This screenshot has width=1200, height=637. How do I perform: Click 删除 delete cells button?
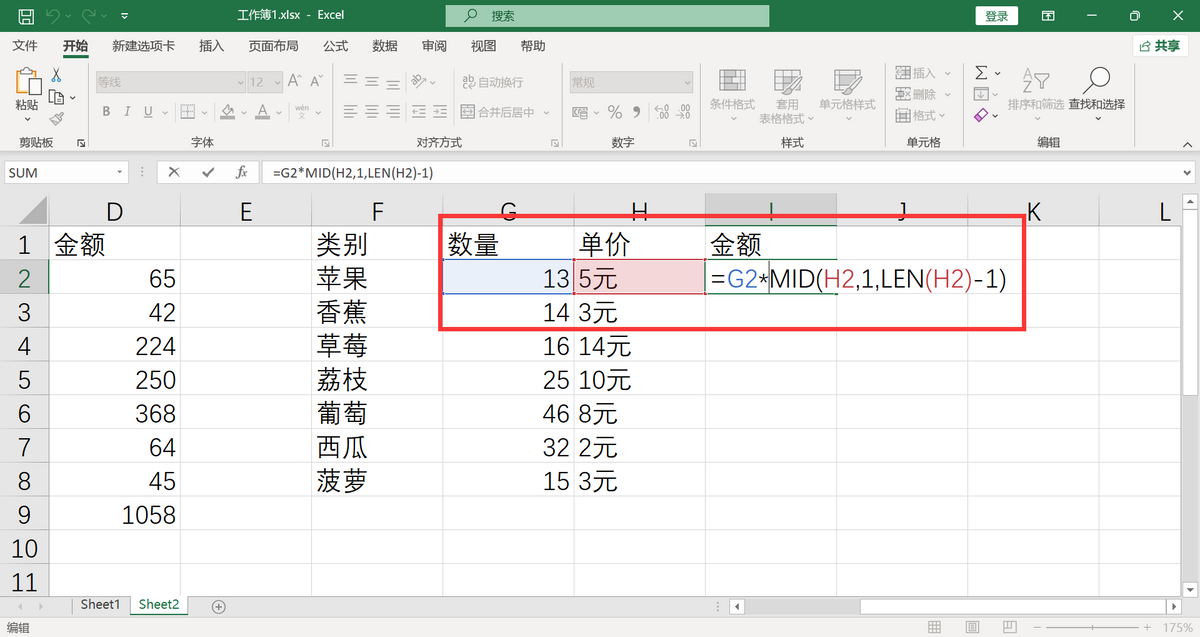917,95
